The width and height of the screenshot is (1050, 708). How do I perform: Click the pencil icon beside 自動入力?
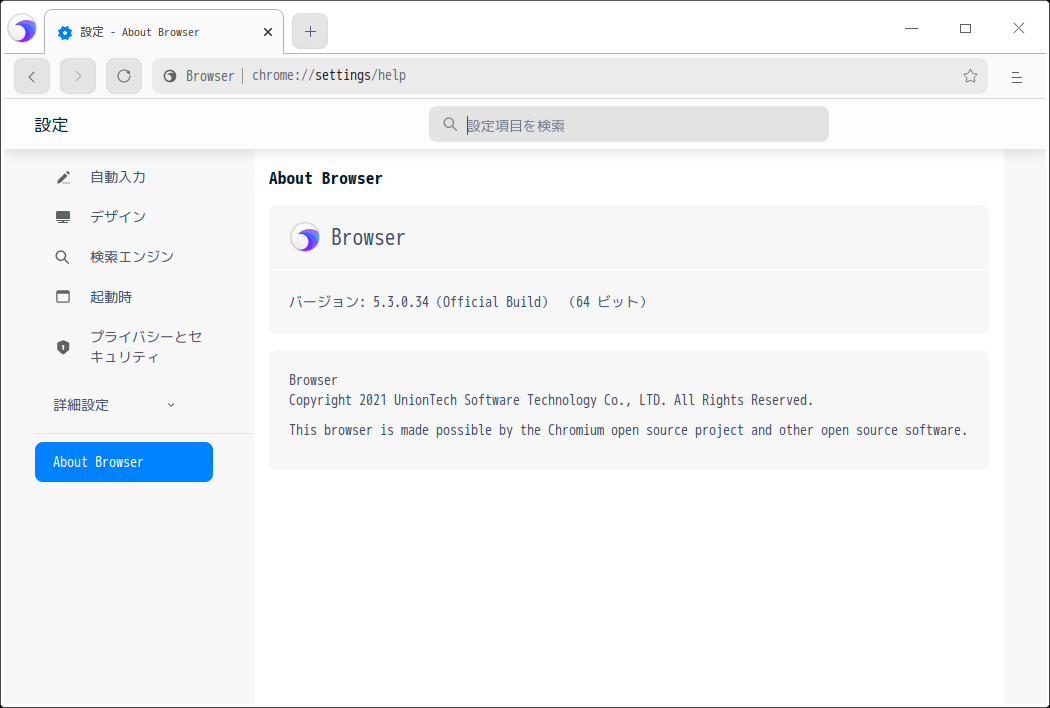[x=63, y=178]
